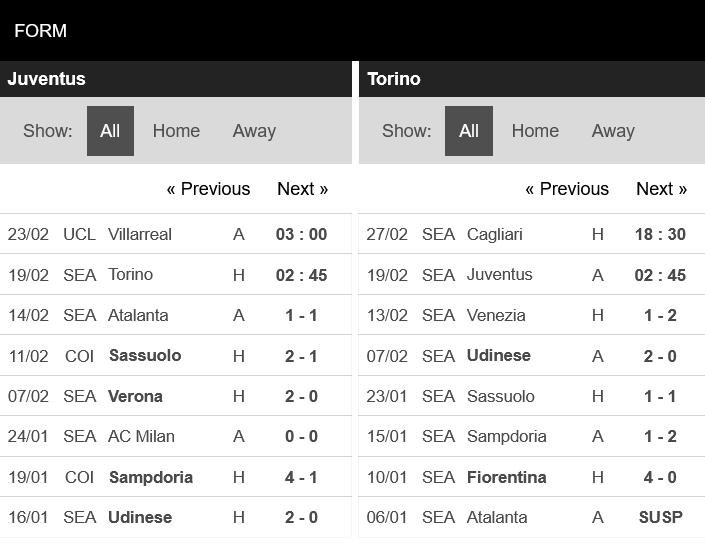The width and height of the screenshot is (705, 547).
Task: Go to Previous Juventus matches
Action: point(208,189)
